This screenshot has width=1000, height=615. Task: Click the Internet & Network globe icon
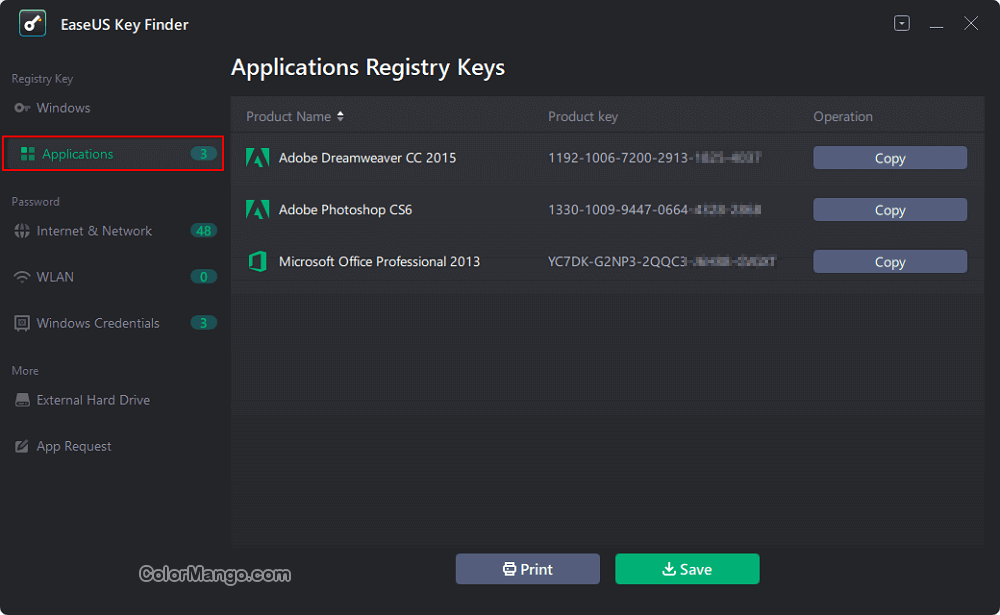tap(22, 231)
